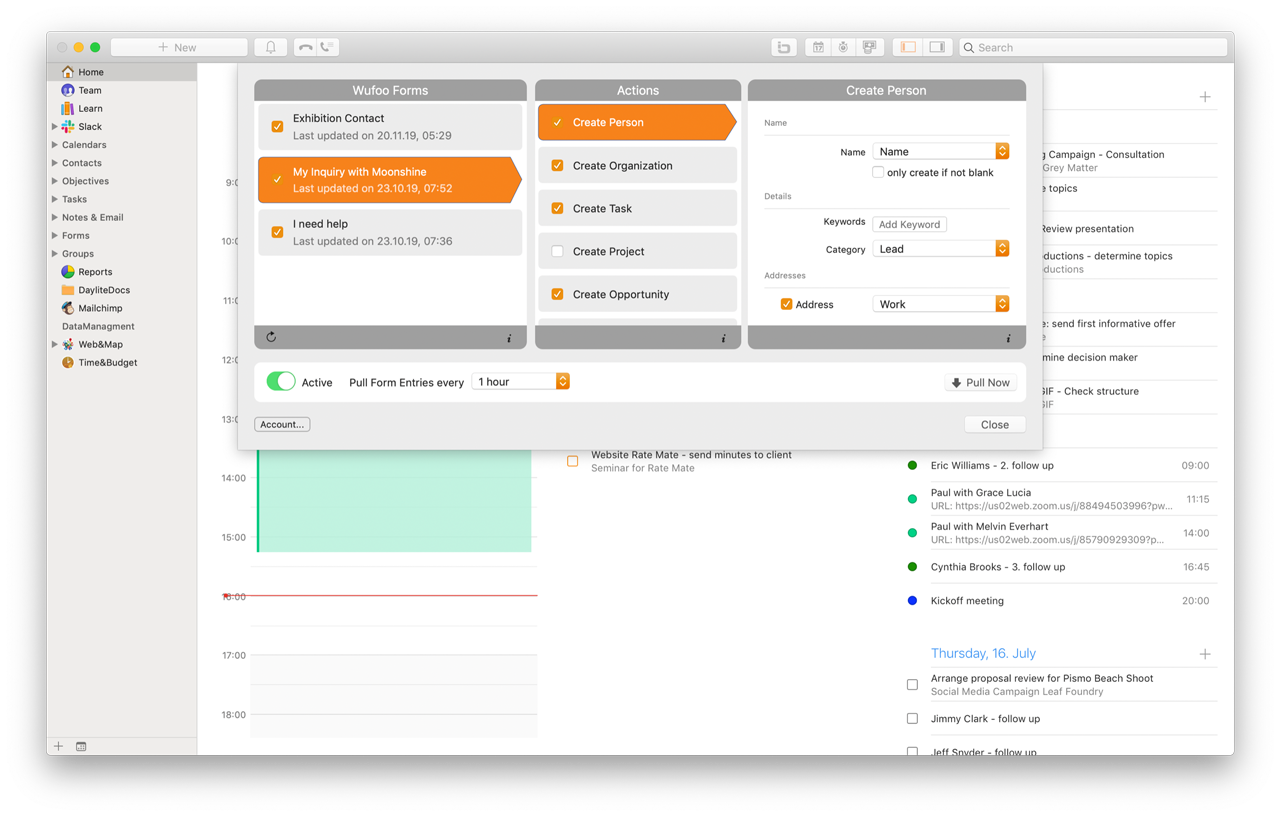Open the Pull Form Entries interval dropdown
1280x816 pixels.
point(521,382)
